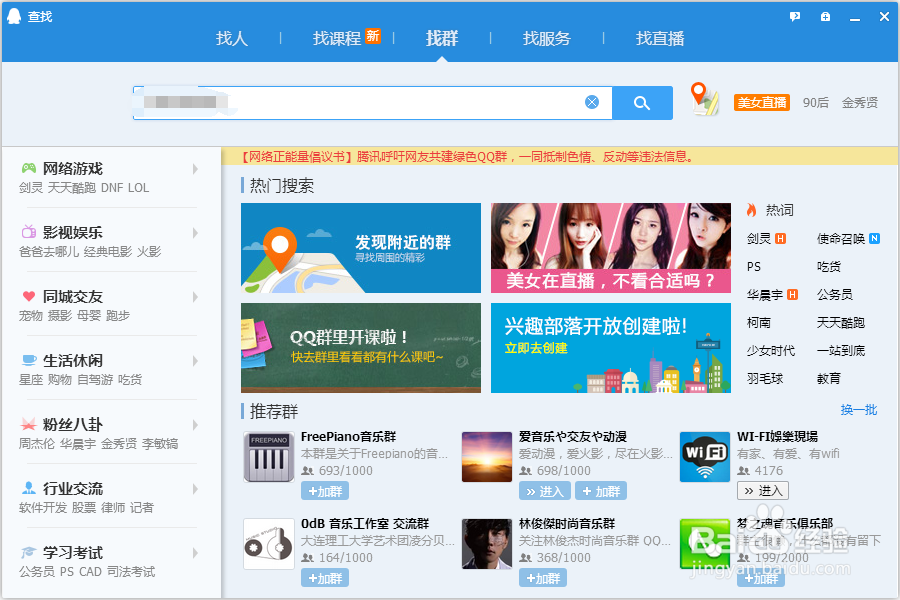Screen dimensions: 900x600
Task: Select the 找群 tab
Action: point(442,38)
